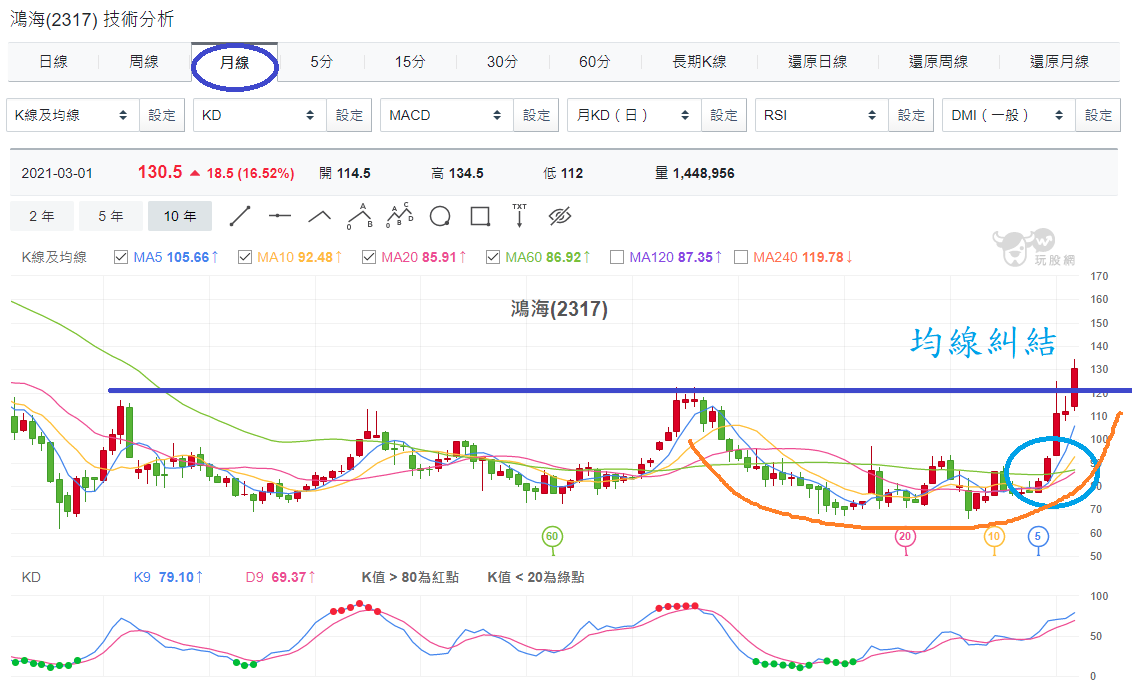Click the 量 1,448,956 volume value
Screen dimensions: 1132x684
695,173
